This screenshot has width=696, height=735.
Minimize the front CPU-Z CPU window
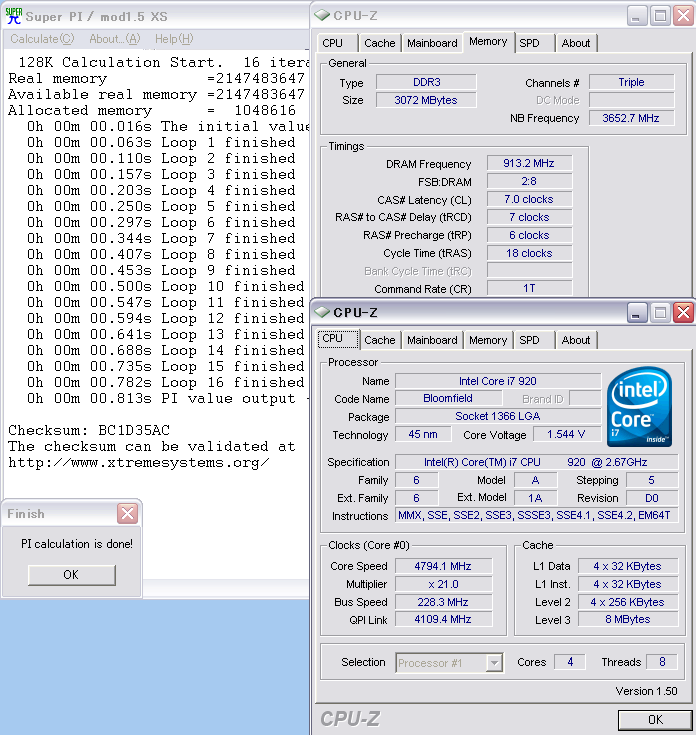click(x=636, y=313)
